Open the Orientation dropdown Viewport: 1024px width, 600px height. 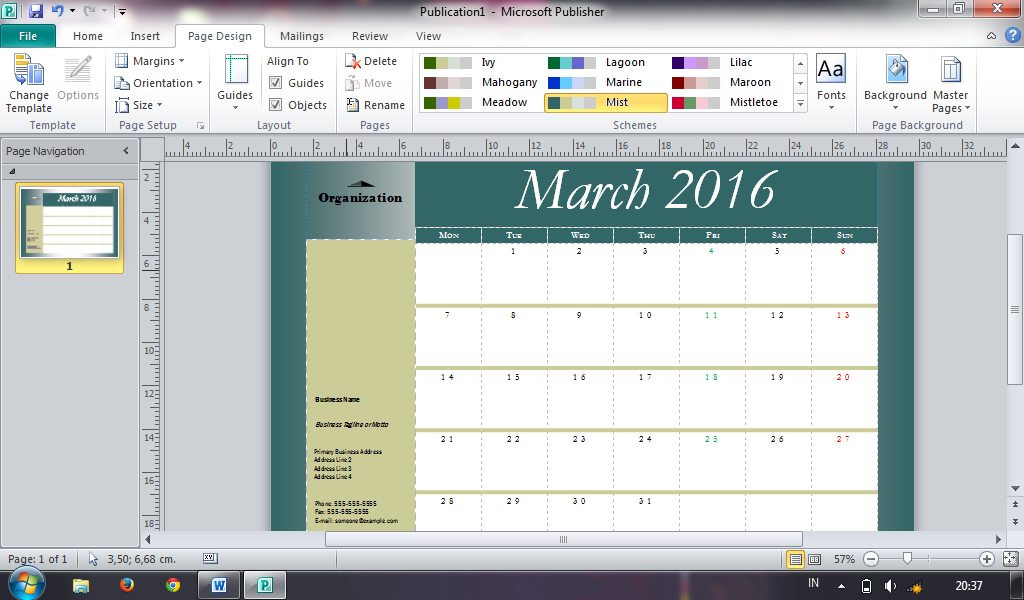click(x=158, y=82)
